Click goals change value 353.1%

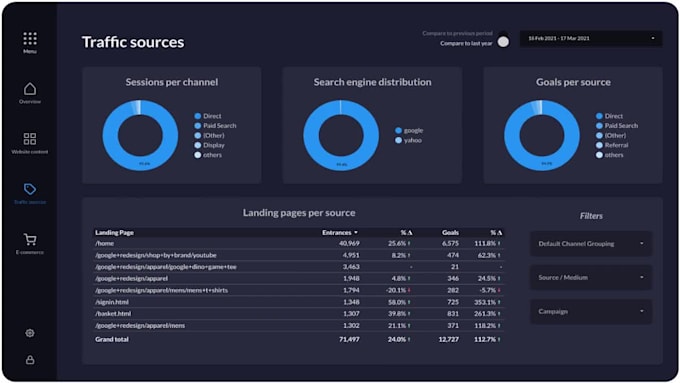coord(485,302)
